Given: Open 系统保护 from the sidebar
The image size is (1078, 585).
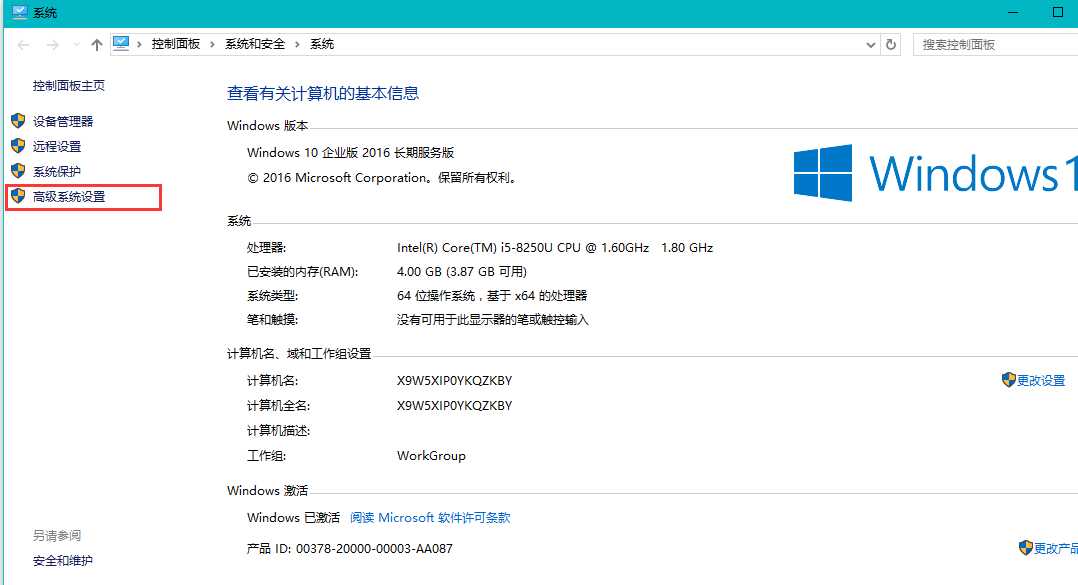Looking at the screenshot, I should point(57,171).
